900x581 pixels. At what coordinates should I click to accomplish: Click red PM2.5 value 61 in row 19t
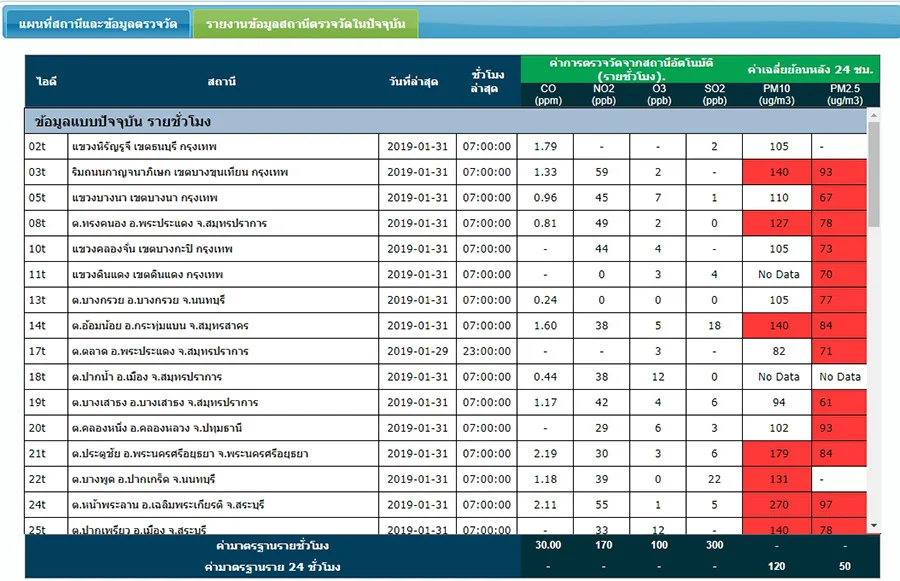(x=839, y=402)
